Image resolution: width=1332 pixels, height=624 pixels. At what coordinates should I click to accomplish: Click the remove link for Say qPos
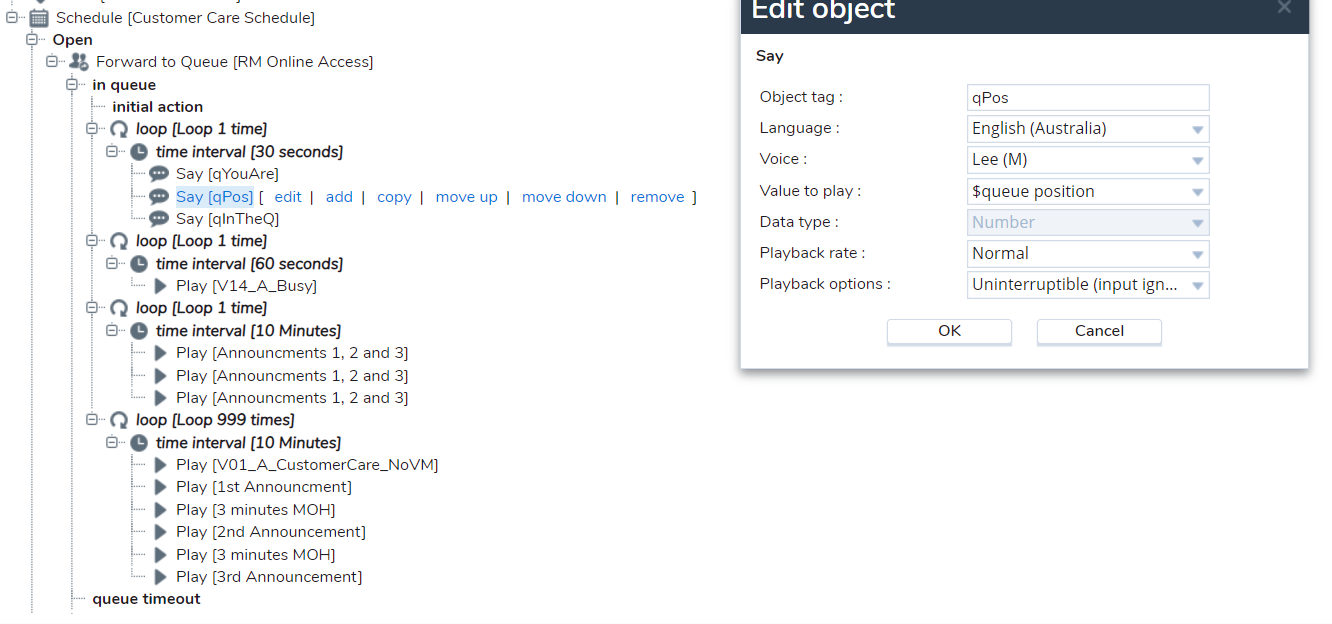point(657,197)
